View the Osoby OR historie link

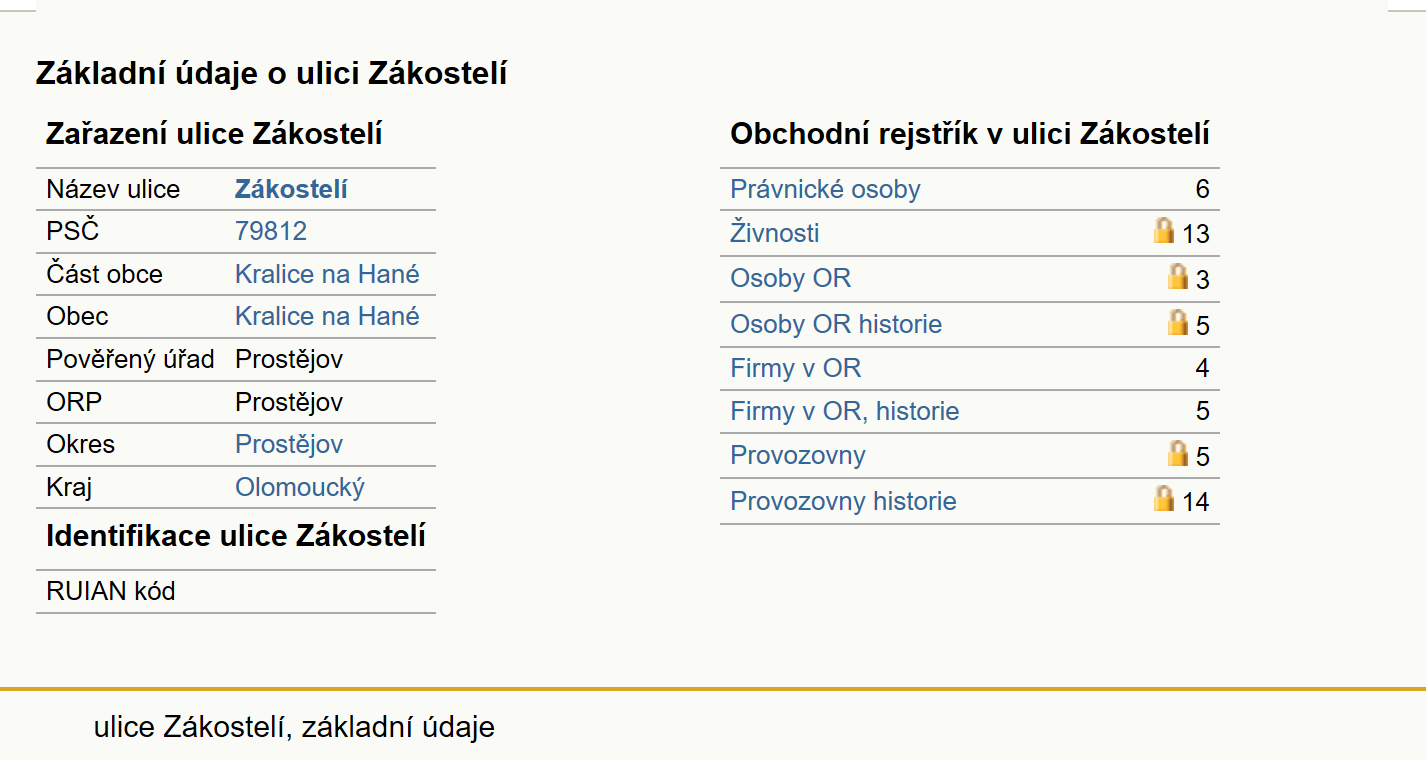click(836, 324)
